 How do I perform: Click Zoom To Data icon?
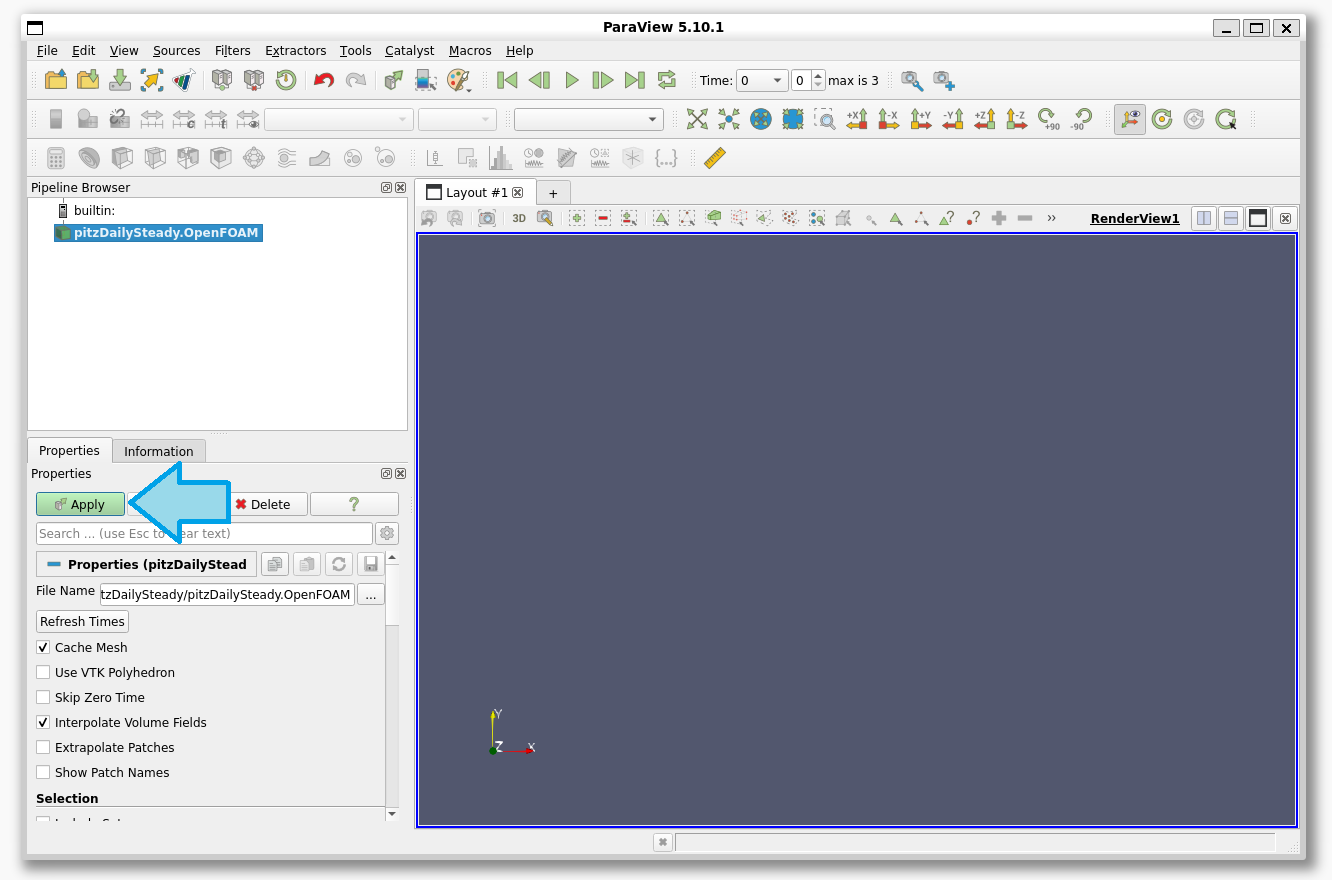(729, 119)
